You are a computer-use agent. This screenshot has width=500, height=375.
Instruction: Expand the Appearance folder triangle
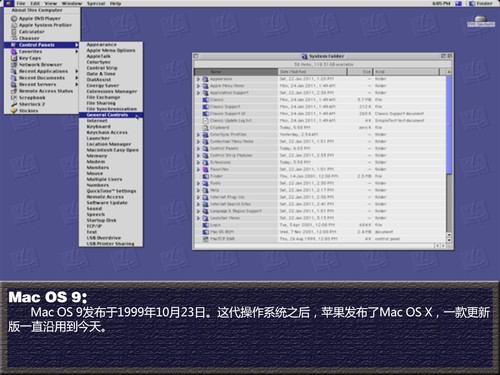pyautogui.click(x=198, y=79)
